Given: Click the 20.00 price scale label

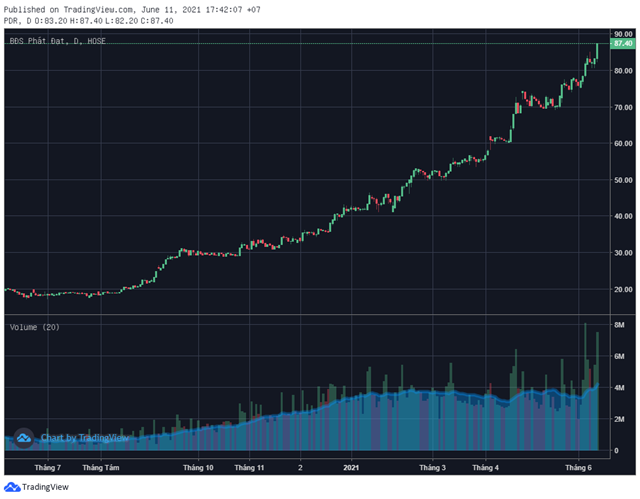Looking at the screenshot, I should pyautogui.click(x=623, y=289).
